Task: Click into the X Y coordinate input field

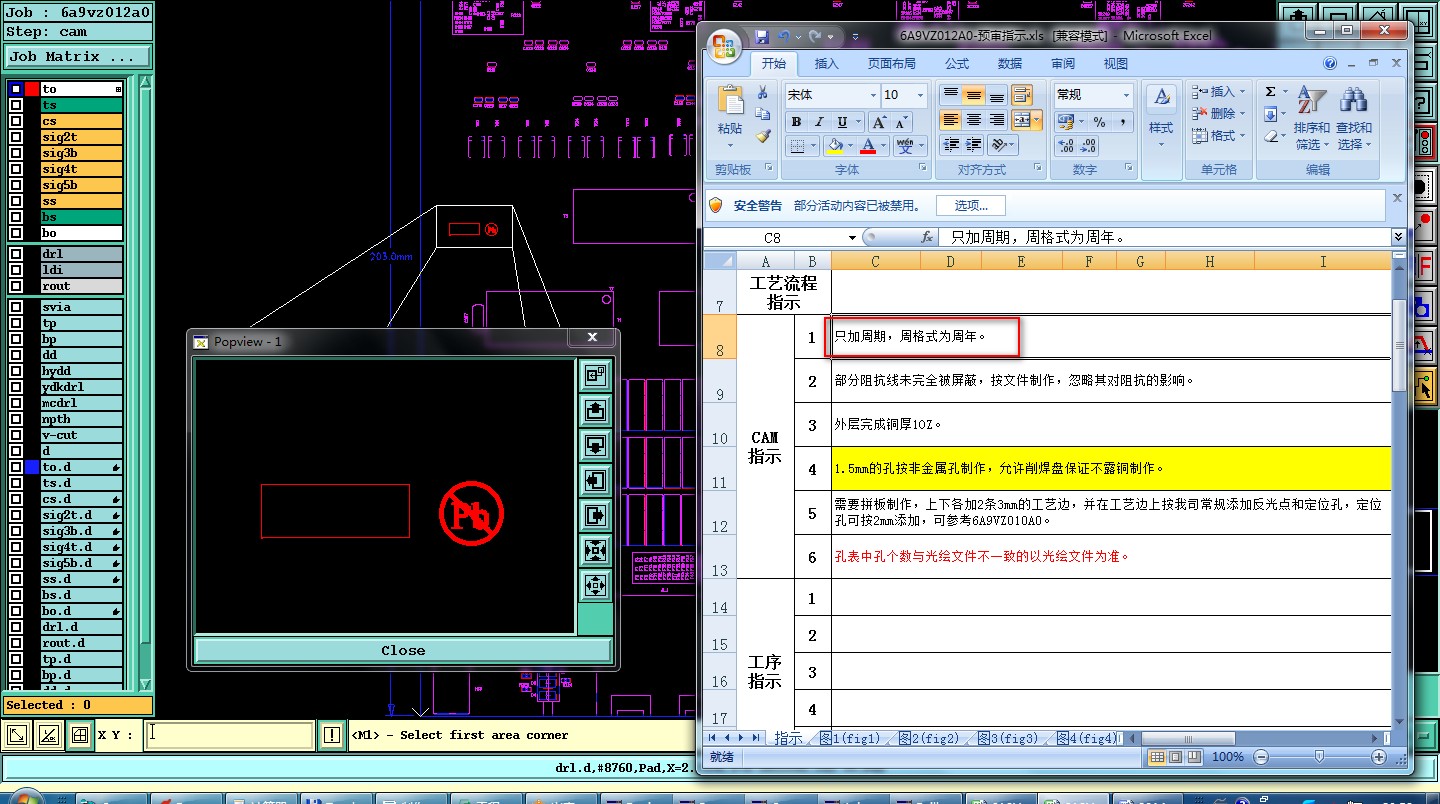Action: [x=228, y=736]
